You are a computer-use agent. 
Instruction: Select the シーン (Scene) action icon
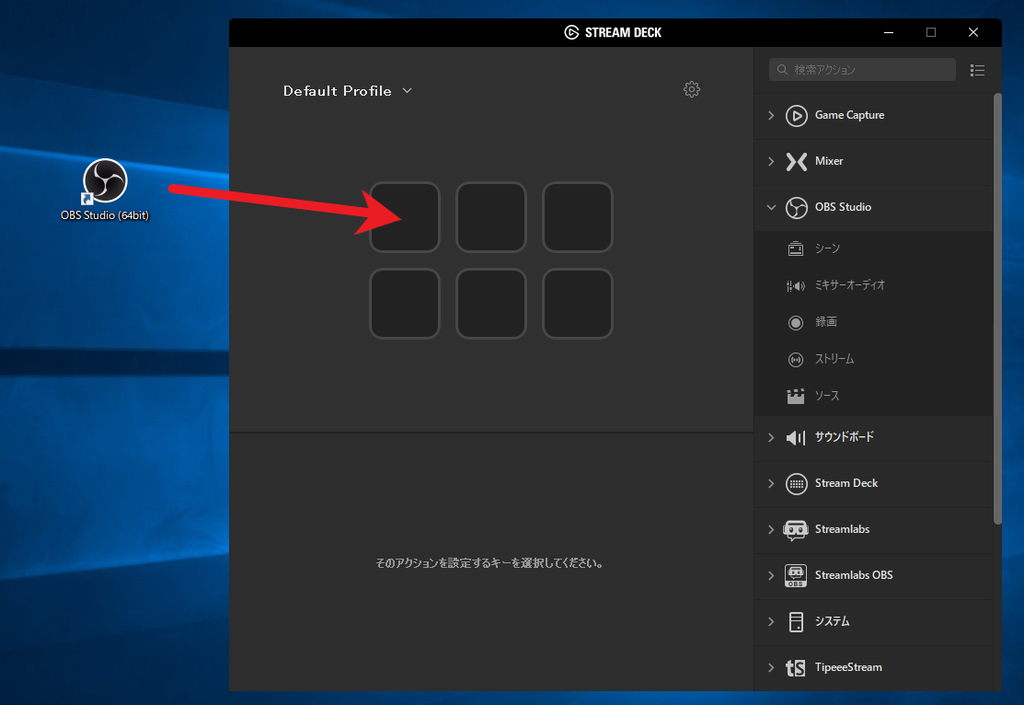coord(795,249)
